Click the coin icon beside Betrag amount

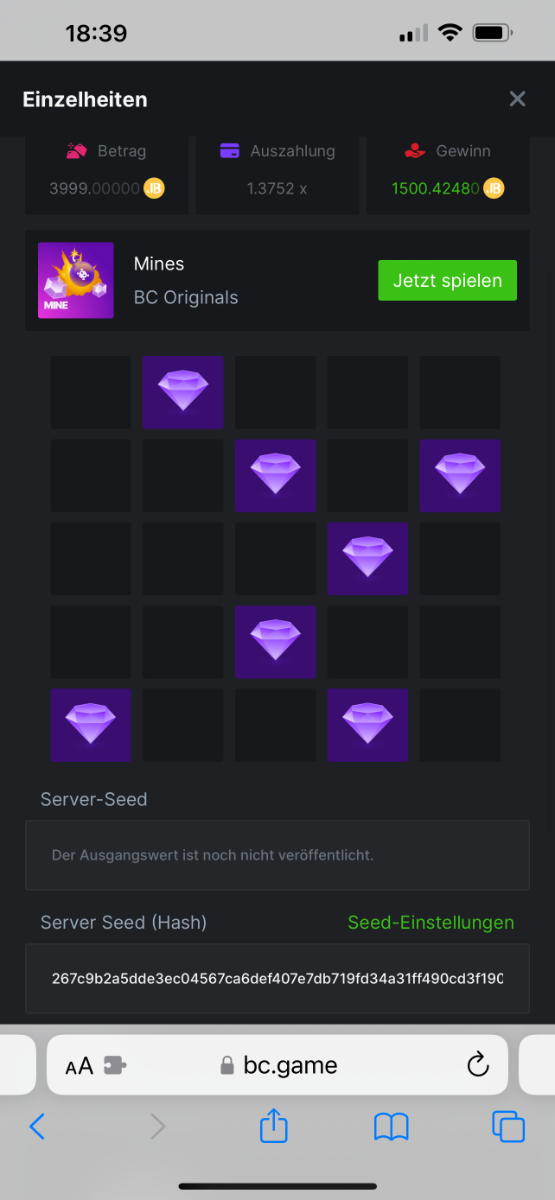coord(154,188)
